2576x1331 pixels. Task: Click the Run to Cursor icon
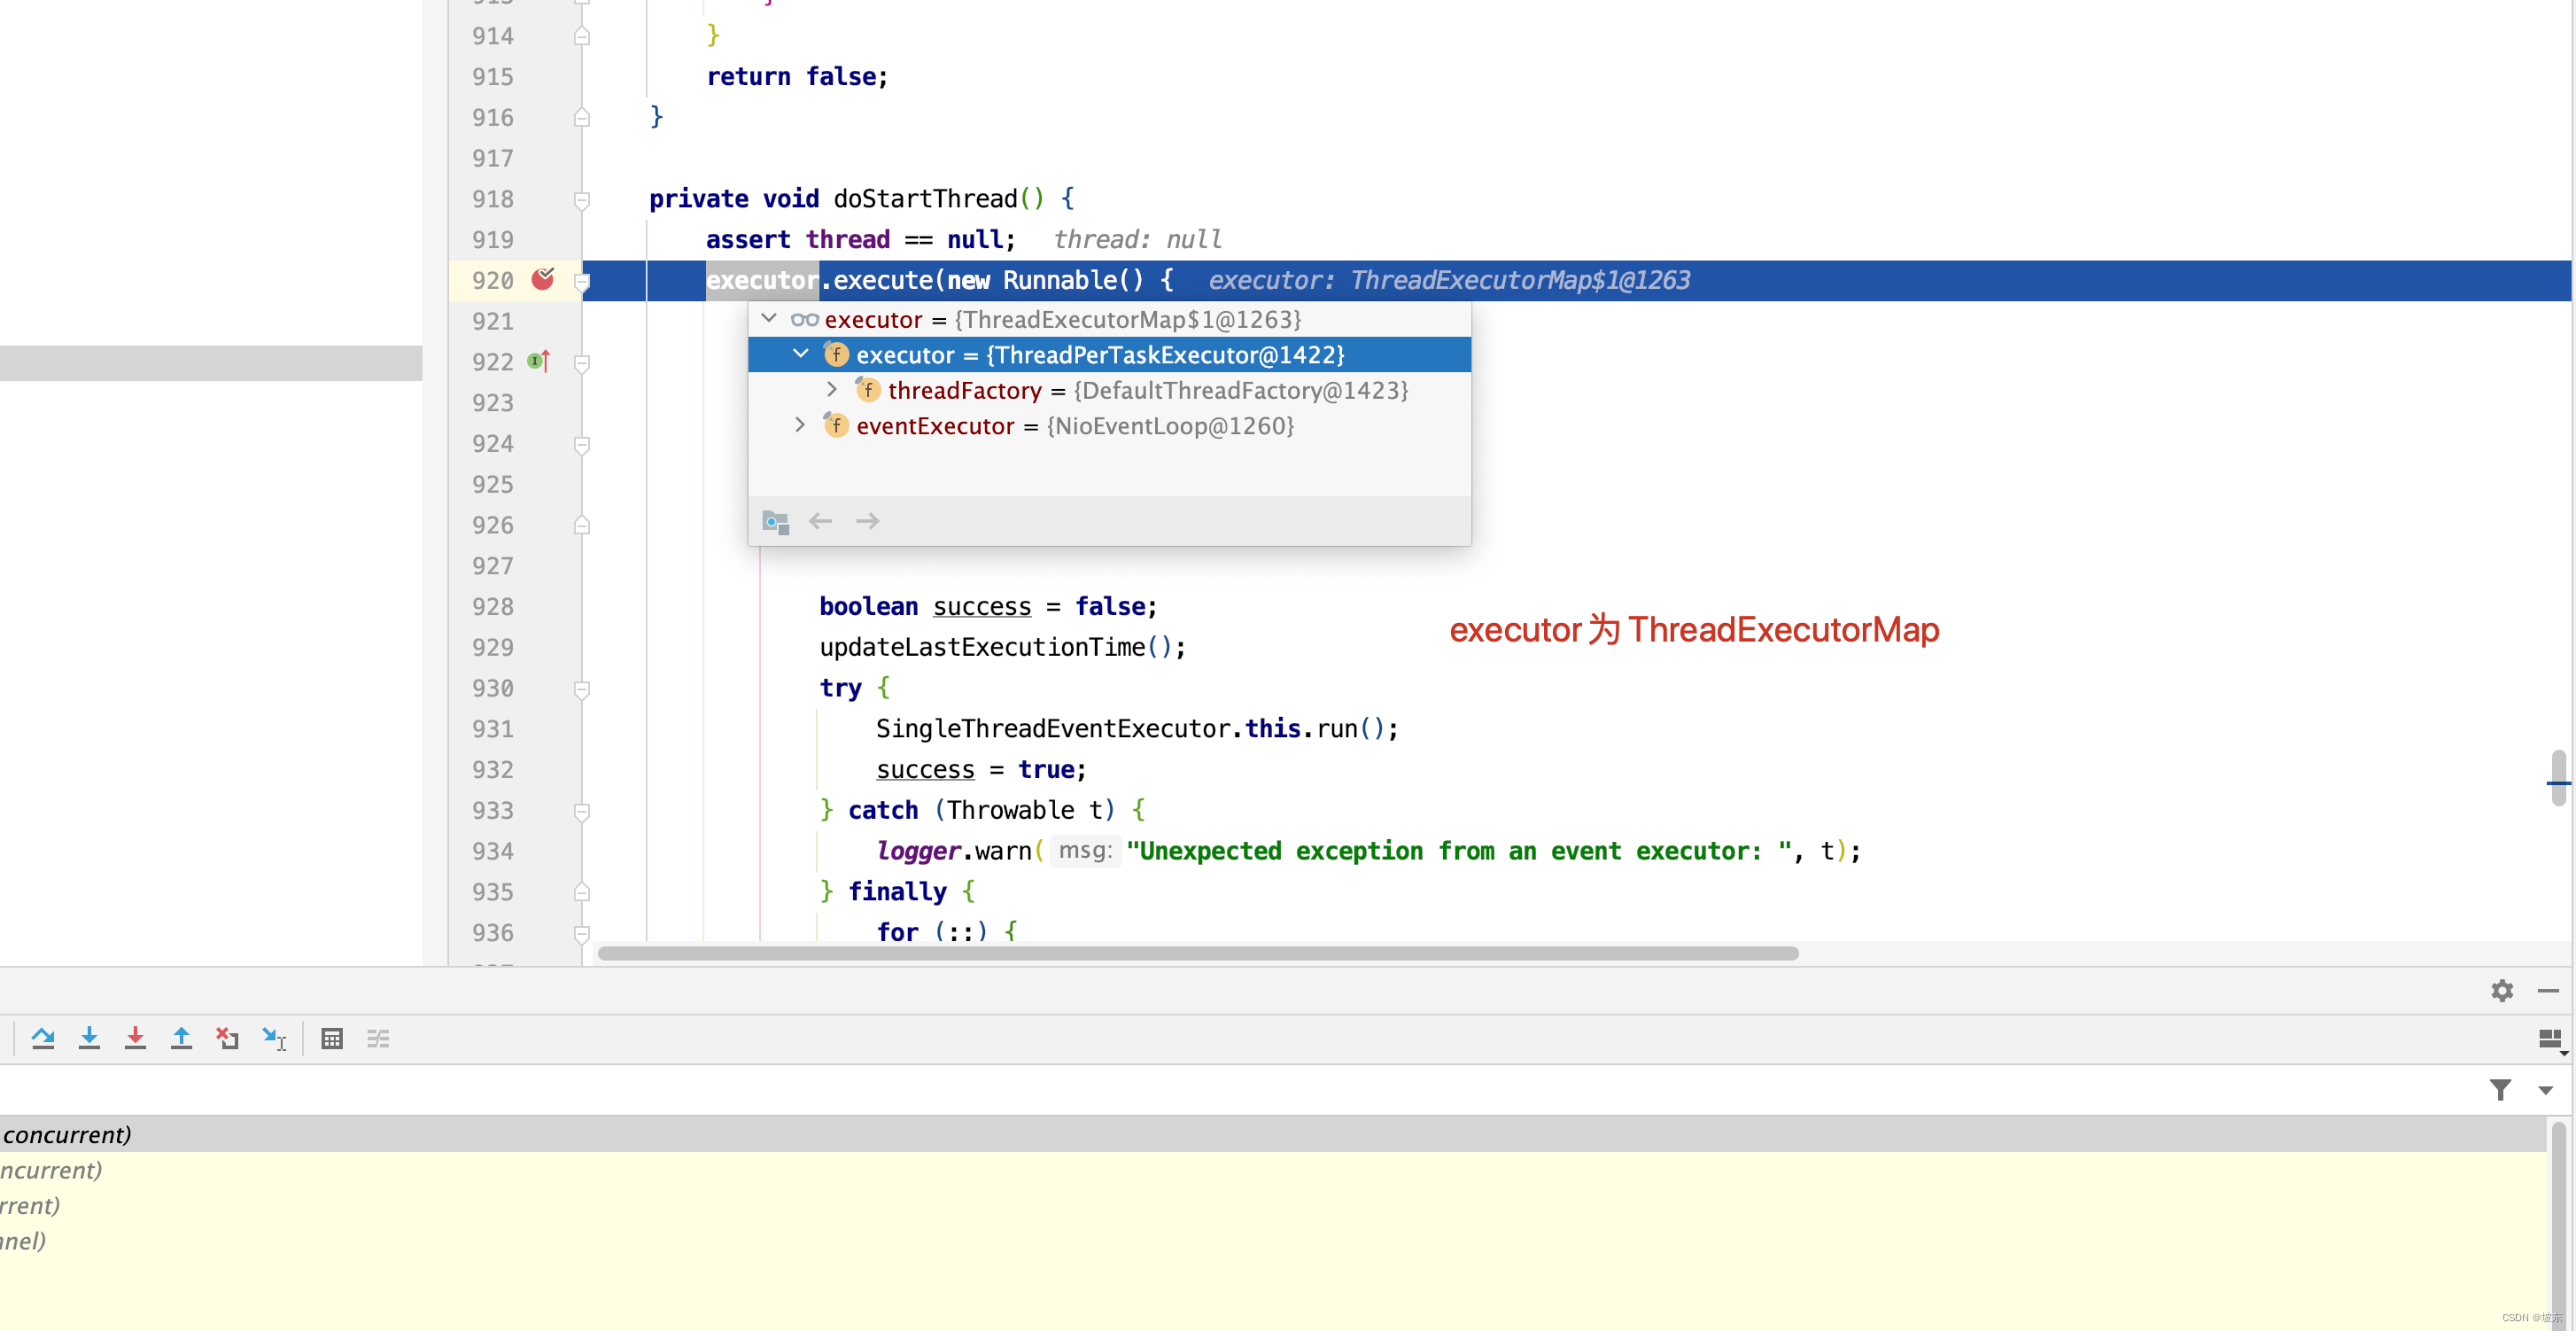coord(274,1038)
